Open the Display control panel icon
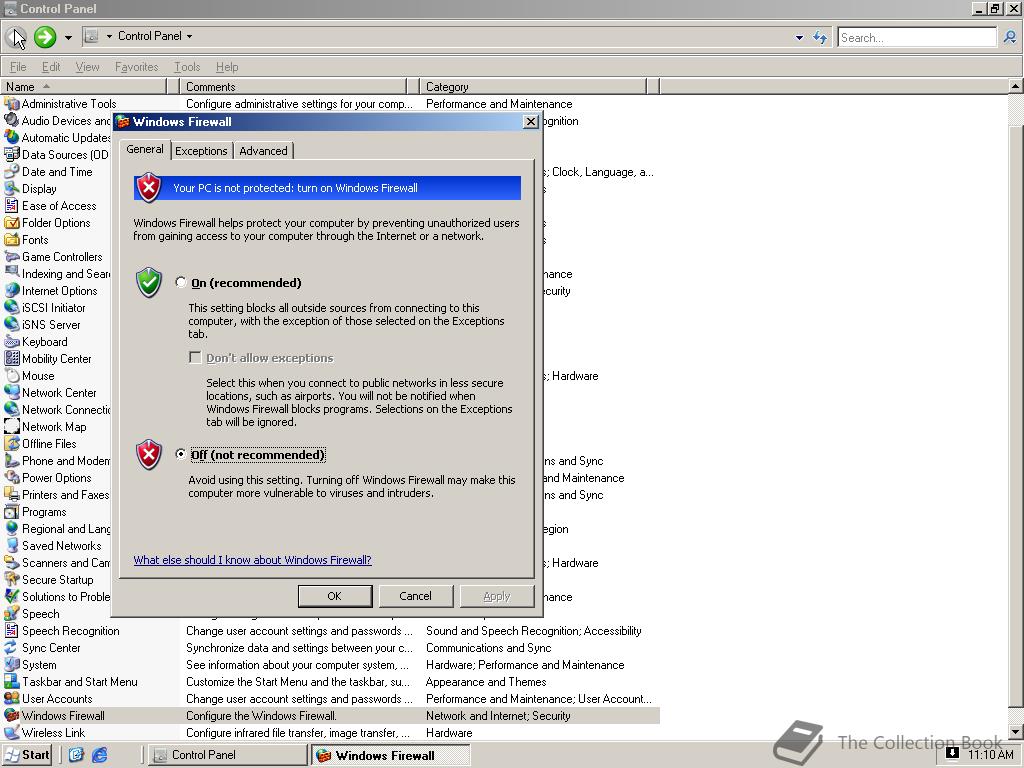 click(x=12, y=188)
